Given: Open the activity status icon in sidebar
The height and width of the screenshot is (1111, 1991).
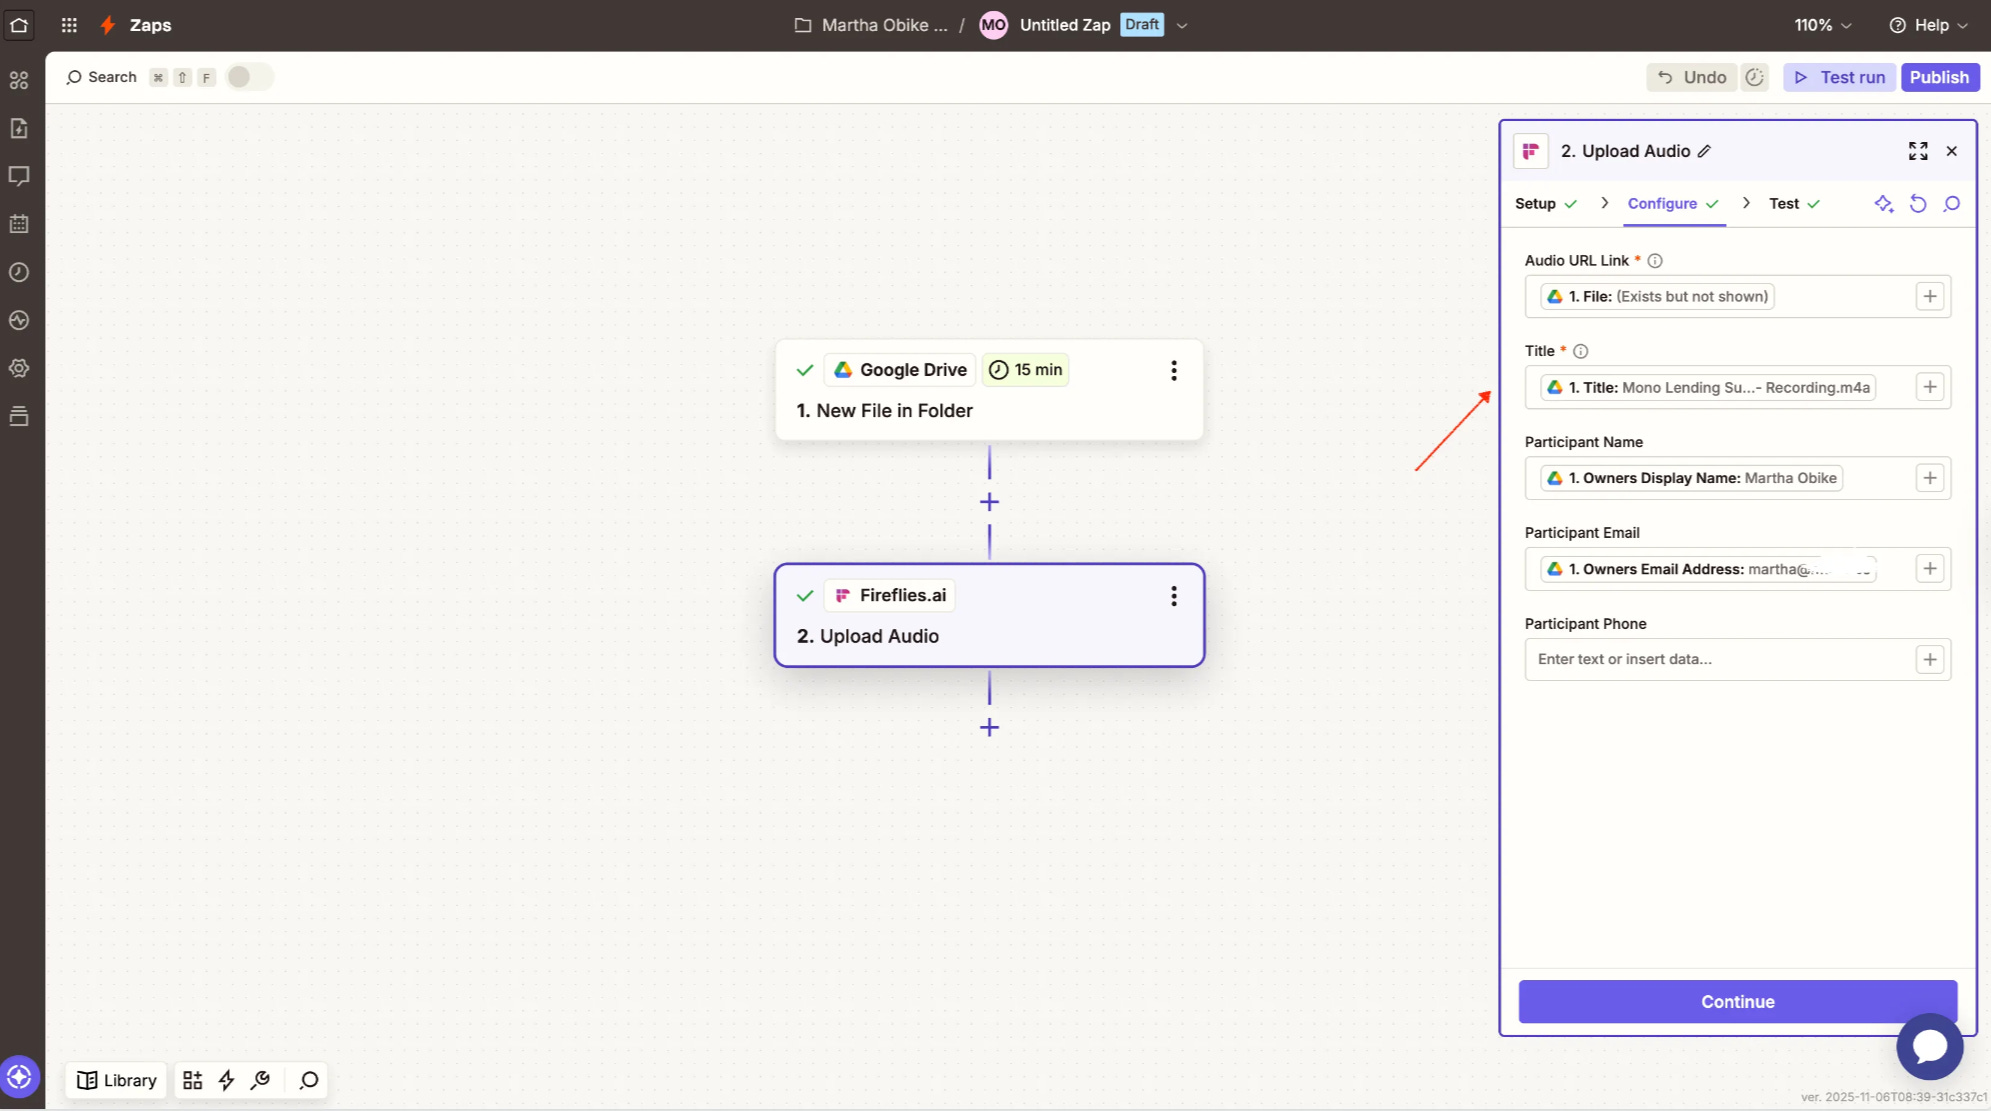Looking at the screenshot, I should pos(19,320).
